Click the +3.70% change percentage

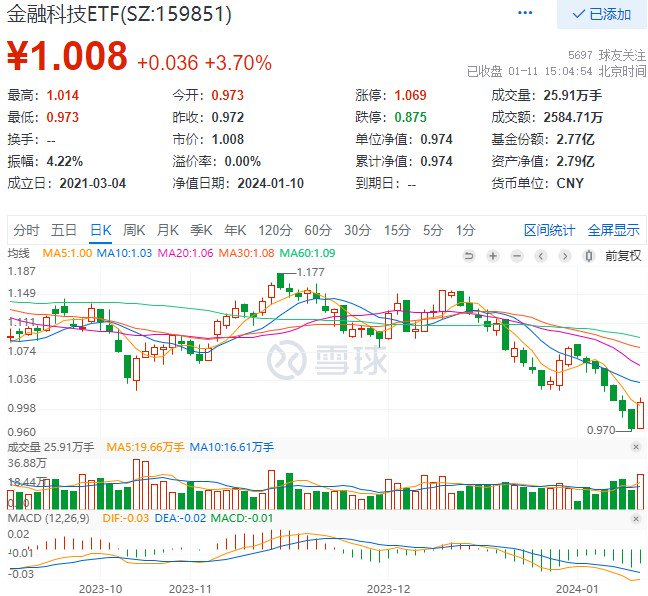point(238,63)
